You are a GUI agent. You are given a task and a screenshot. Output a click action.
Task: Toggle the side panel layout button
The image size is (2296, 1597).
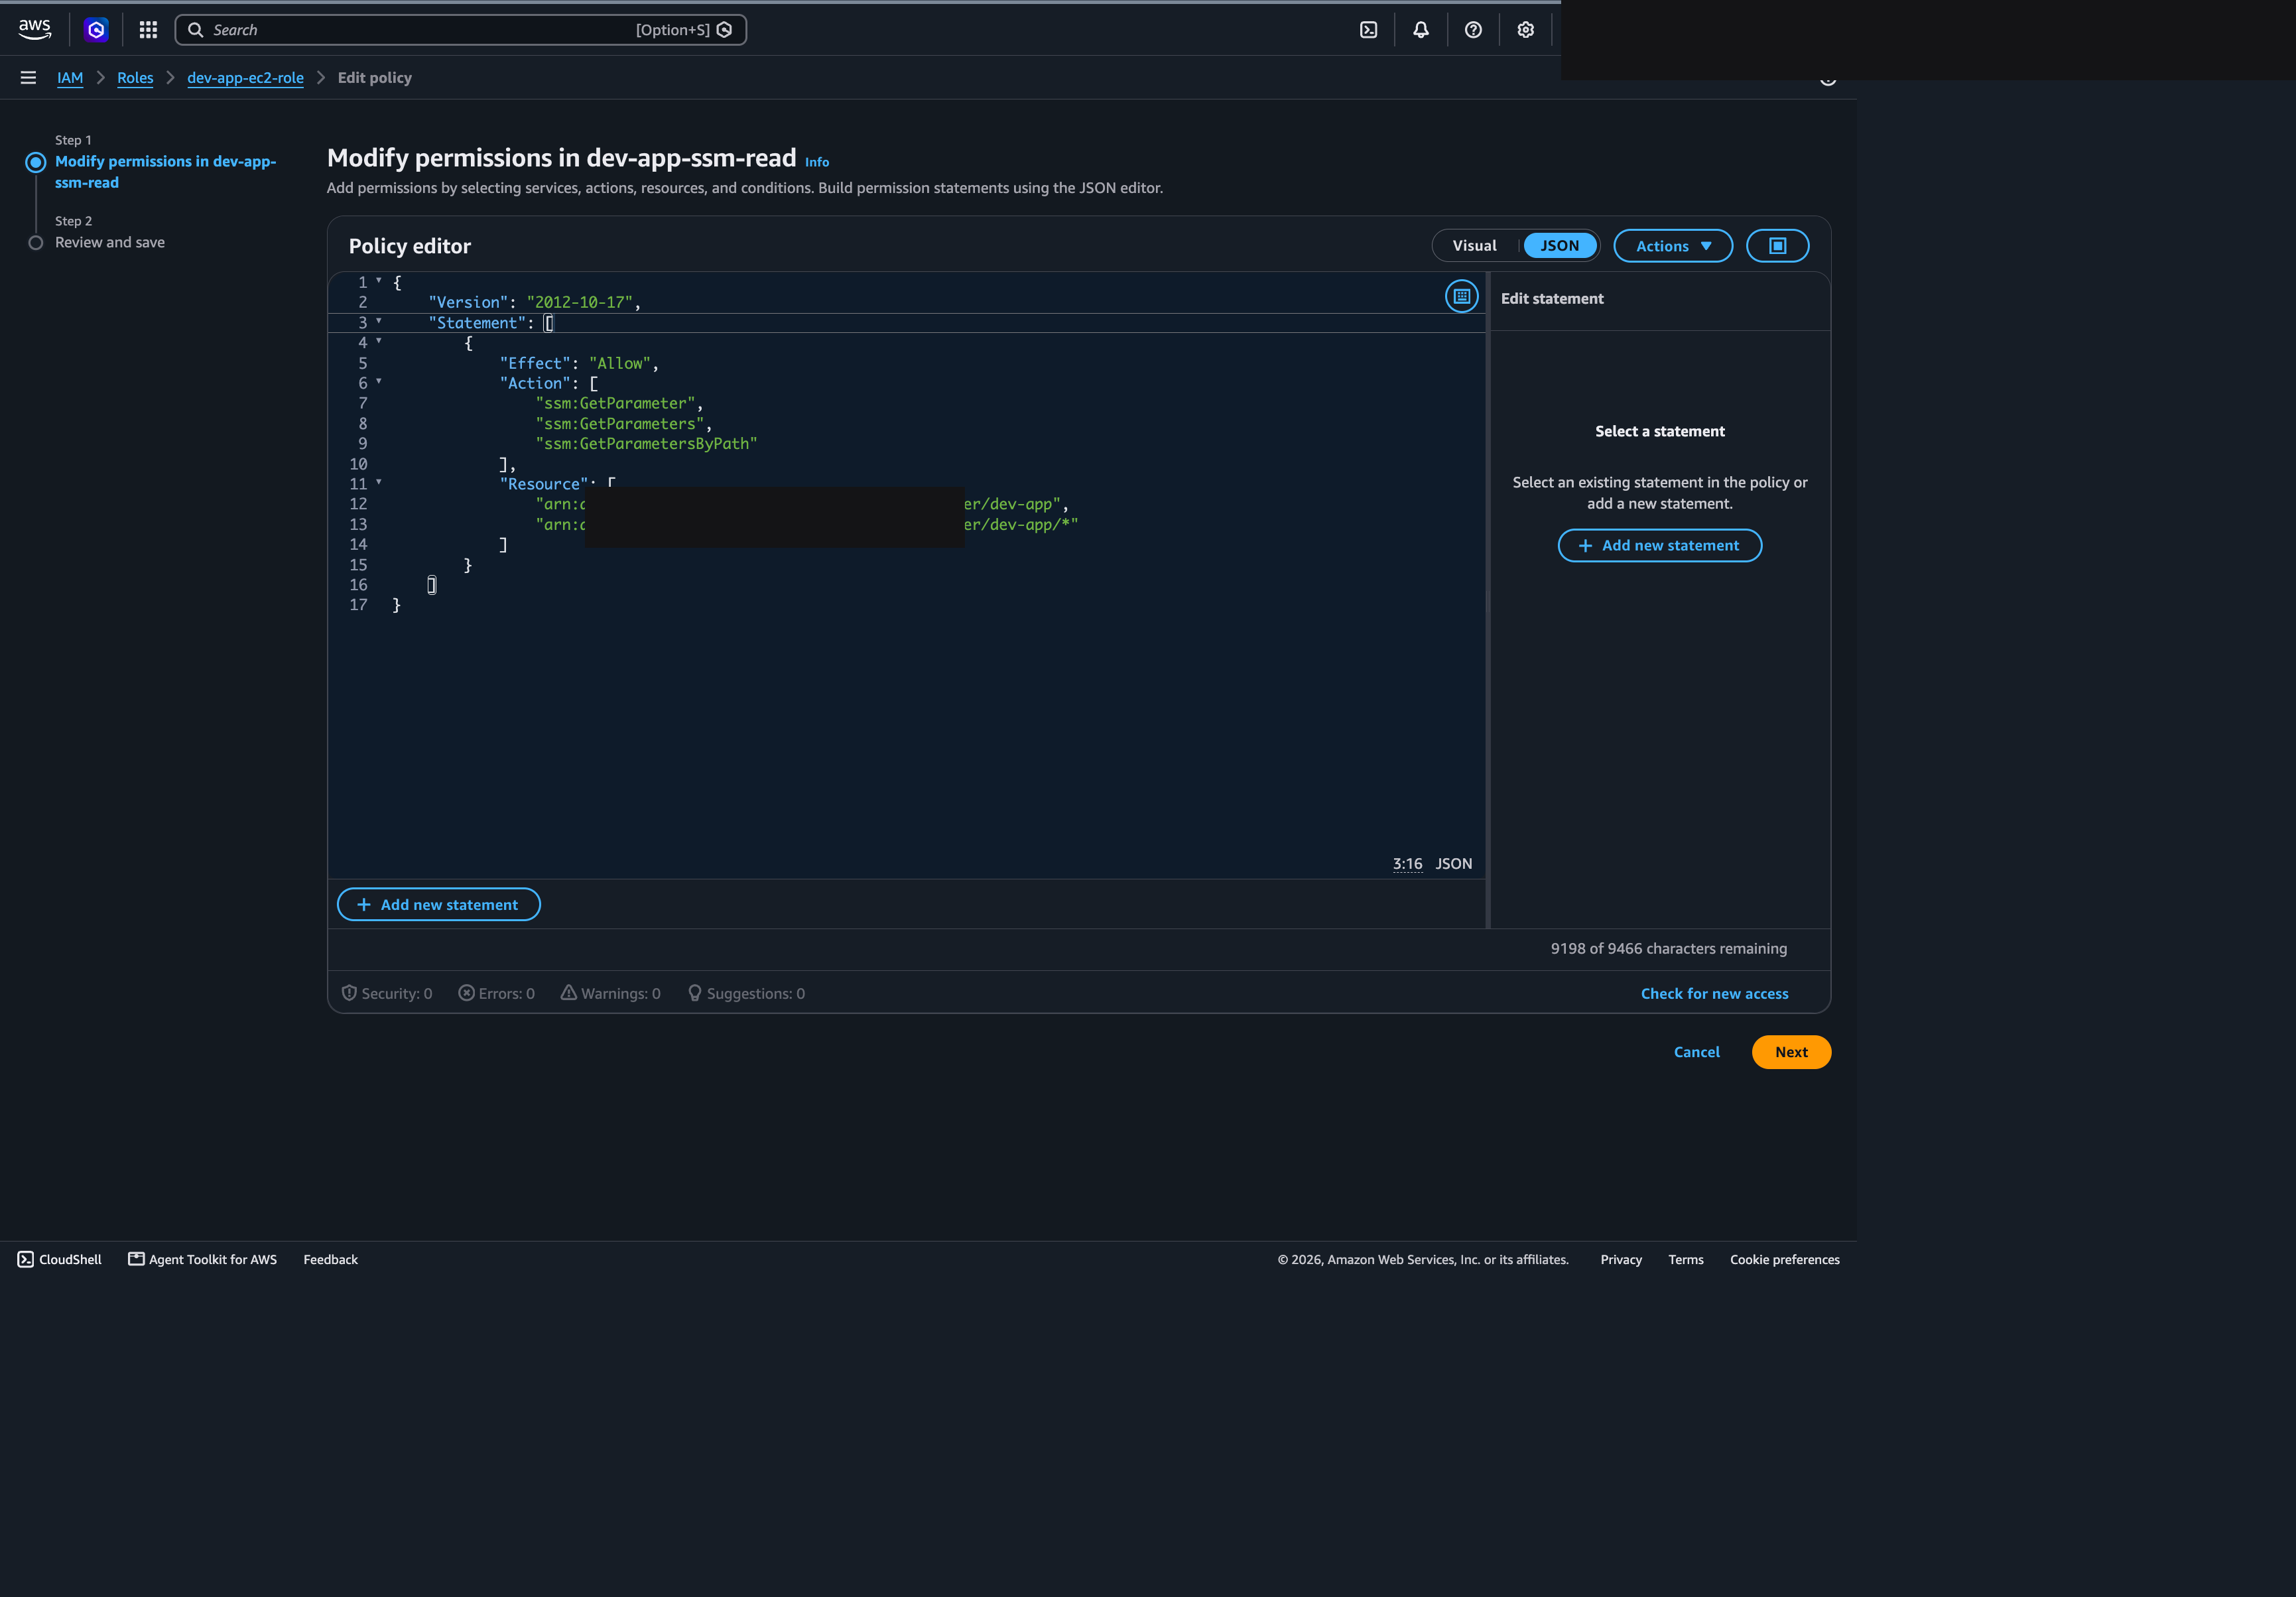pos(1777,246)
